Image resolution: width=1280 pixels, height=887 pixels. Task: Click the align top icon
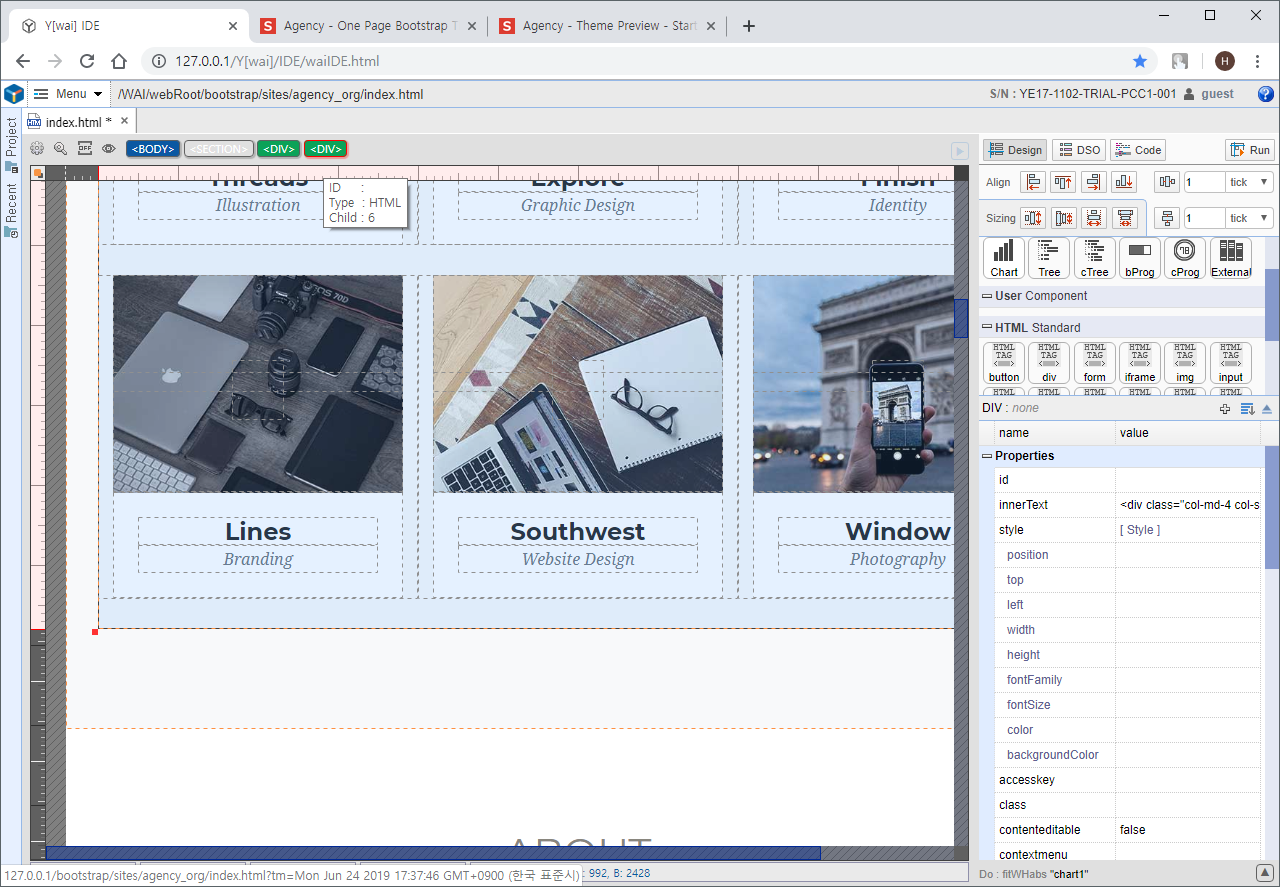point(1063,182)
